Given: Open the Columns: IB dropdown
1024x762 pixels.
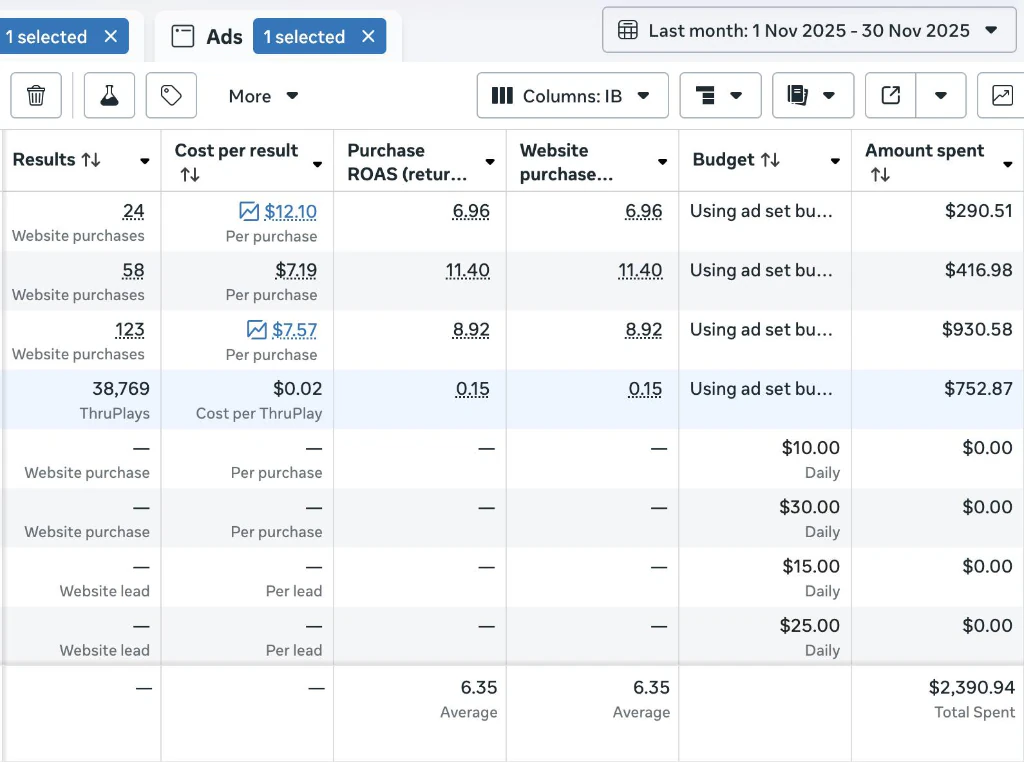Looking at the screenshot, I should [x=573, y=95].
